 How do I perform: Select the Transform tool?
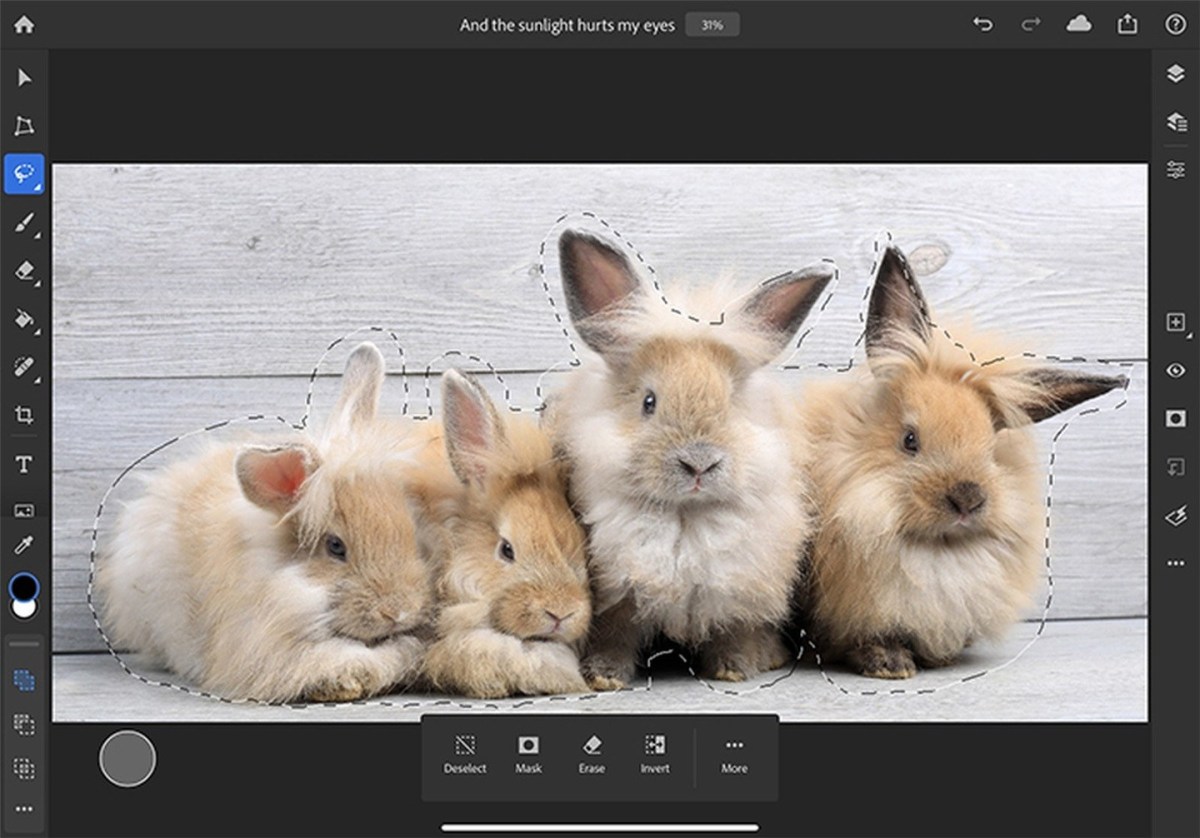[24, 126]
